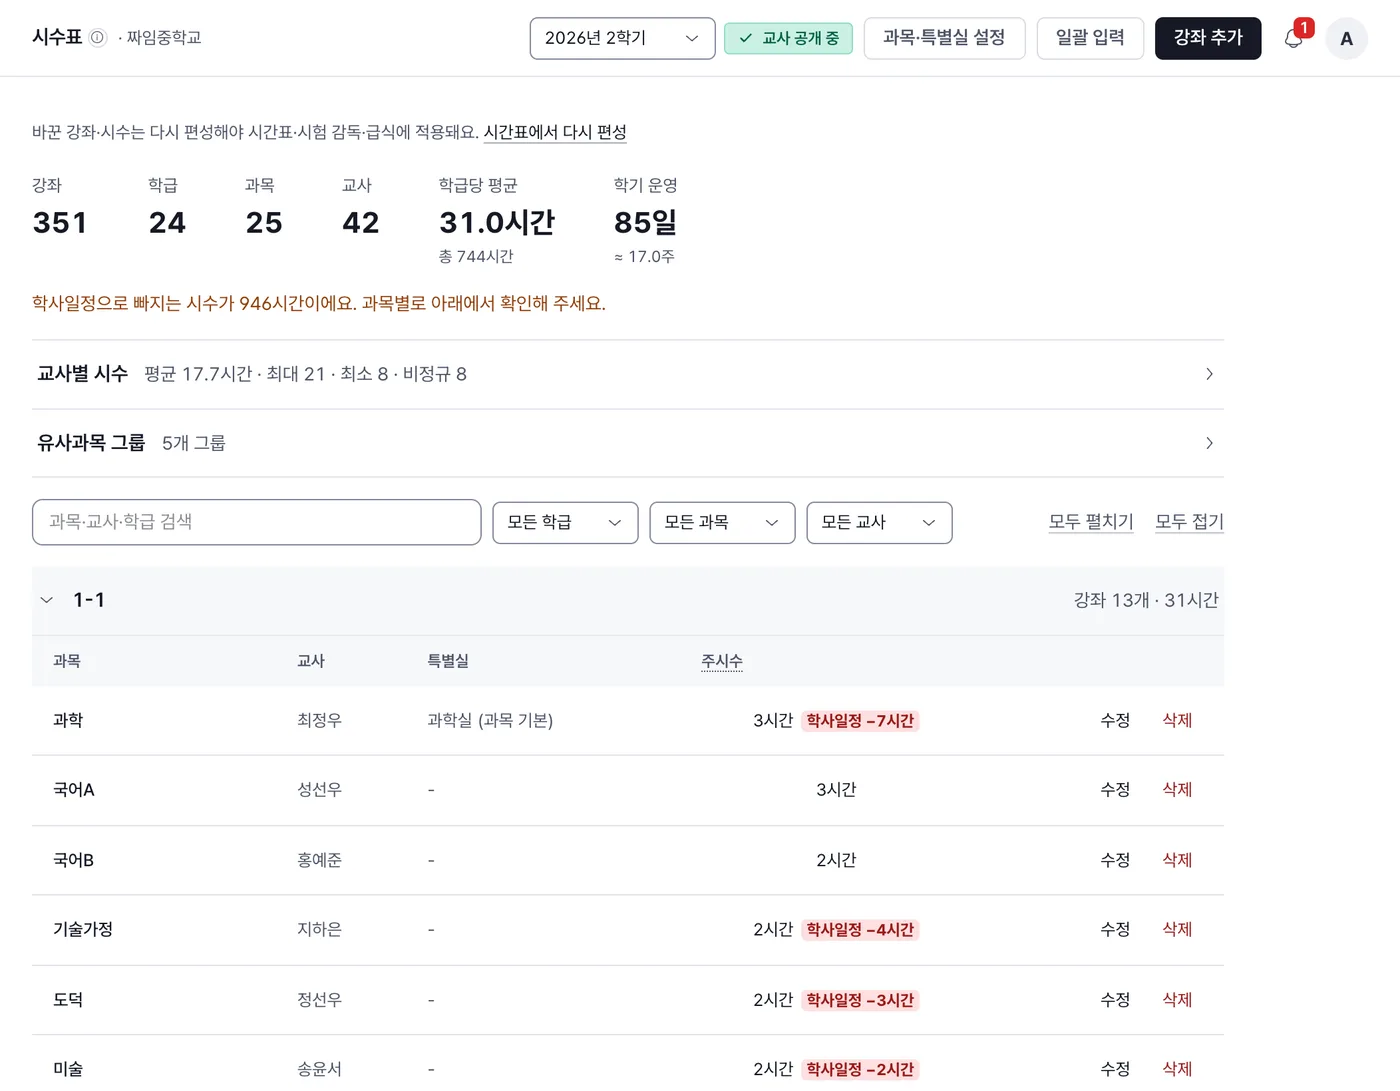Viewport: 1400px width, 1091px height.
Task: Expand the 유사과목 그룹 row
Action: 628,443
